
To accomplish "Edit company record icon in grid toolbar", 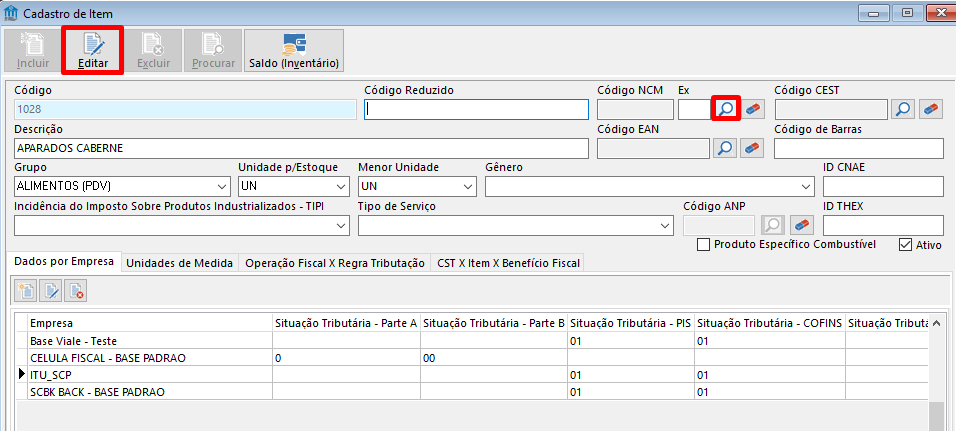I will point(51,292).
